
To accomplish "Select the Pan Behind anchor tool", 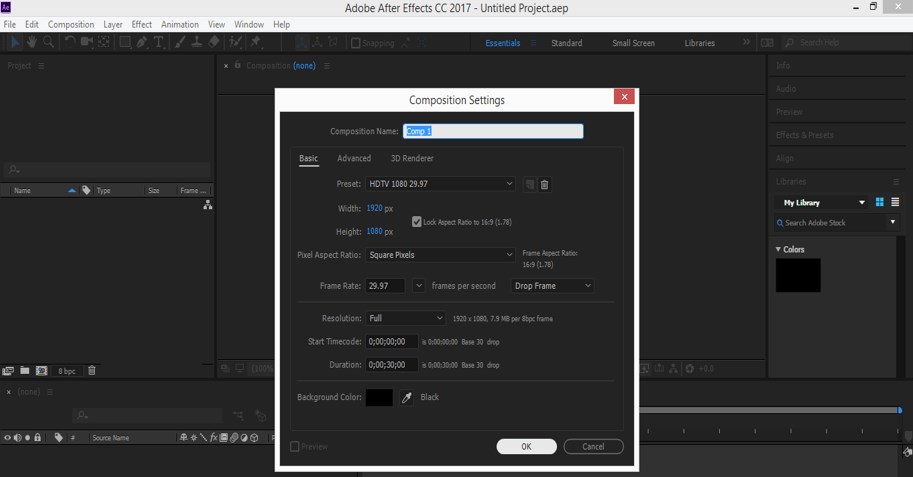I will (103, 42).
